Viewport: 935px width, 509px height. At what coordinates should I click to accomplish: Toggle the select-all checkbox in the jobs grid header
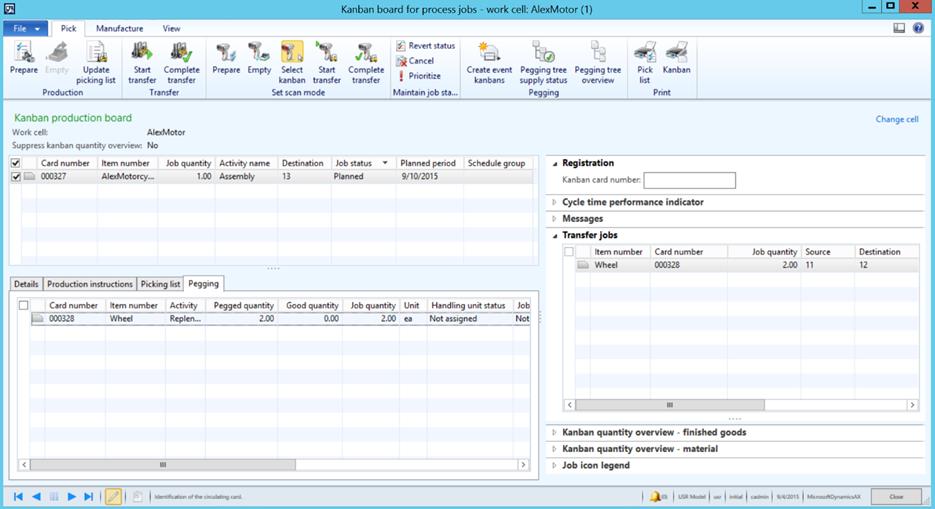coord(16,163)
